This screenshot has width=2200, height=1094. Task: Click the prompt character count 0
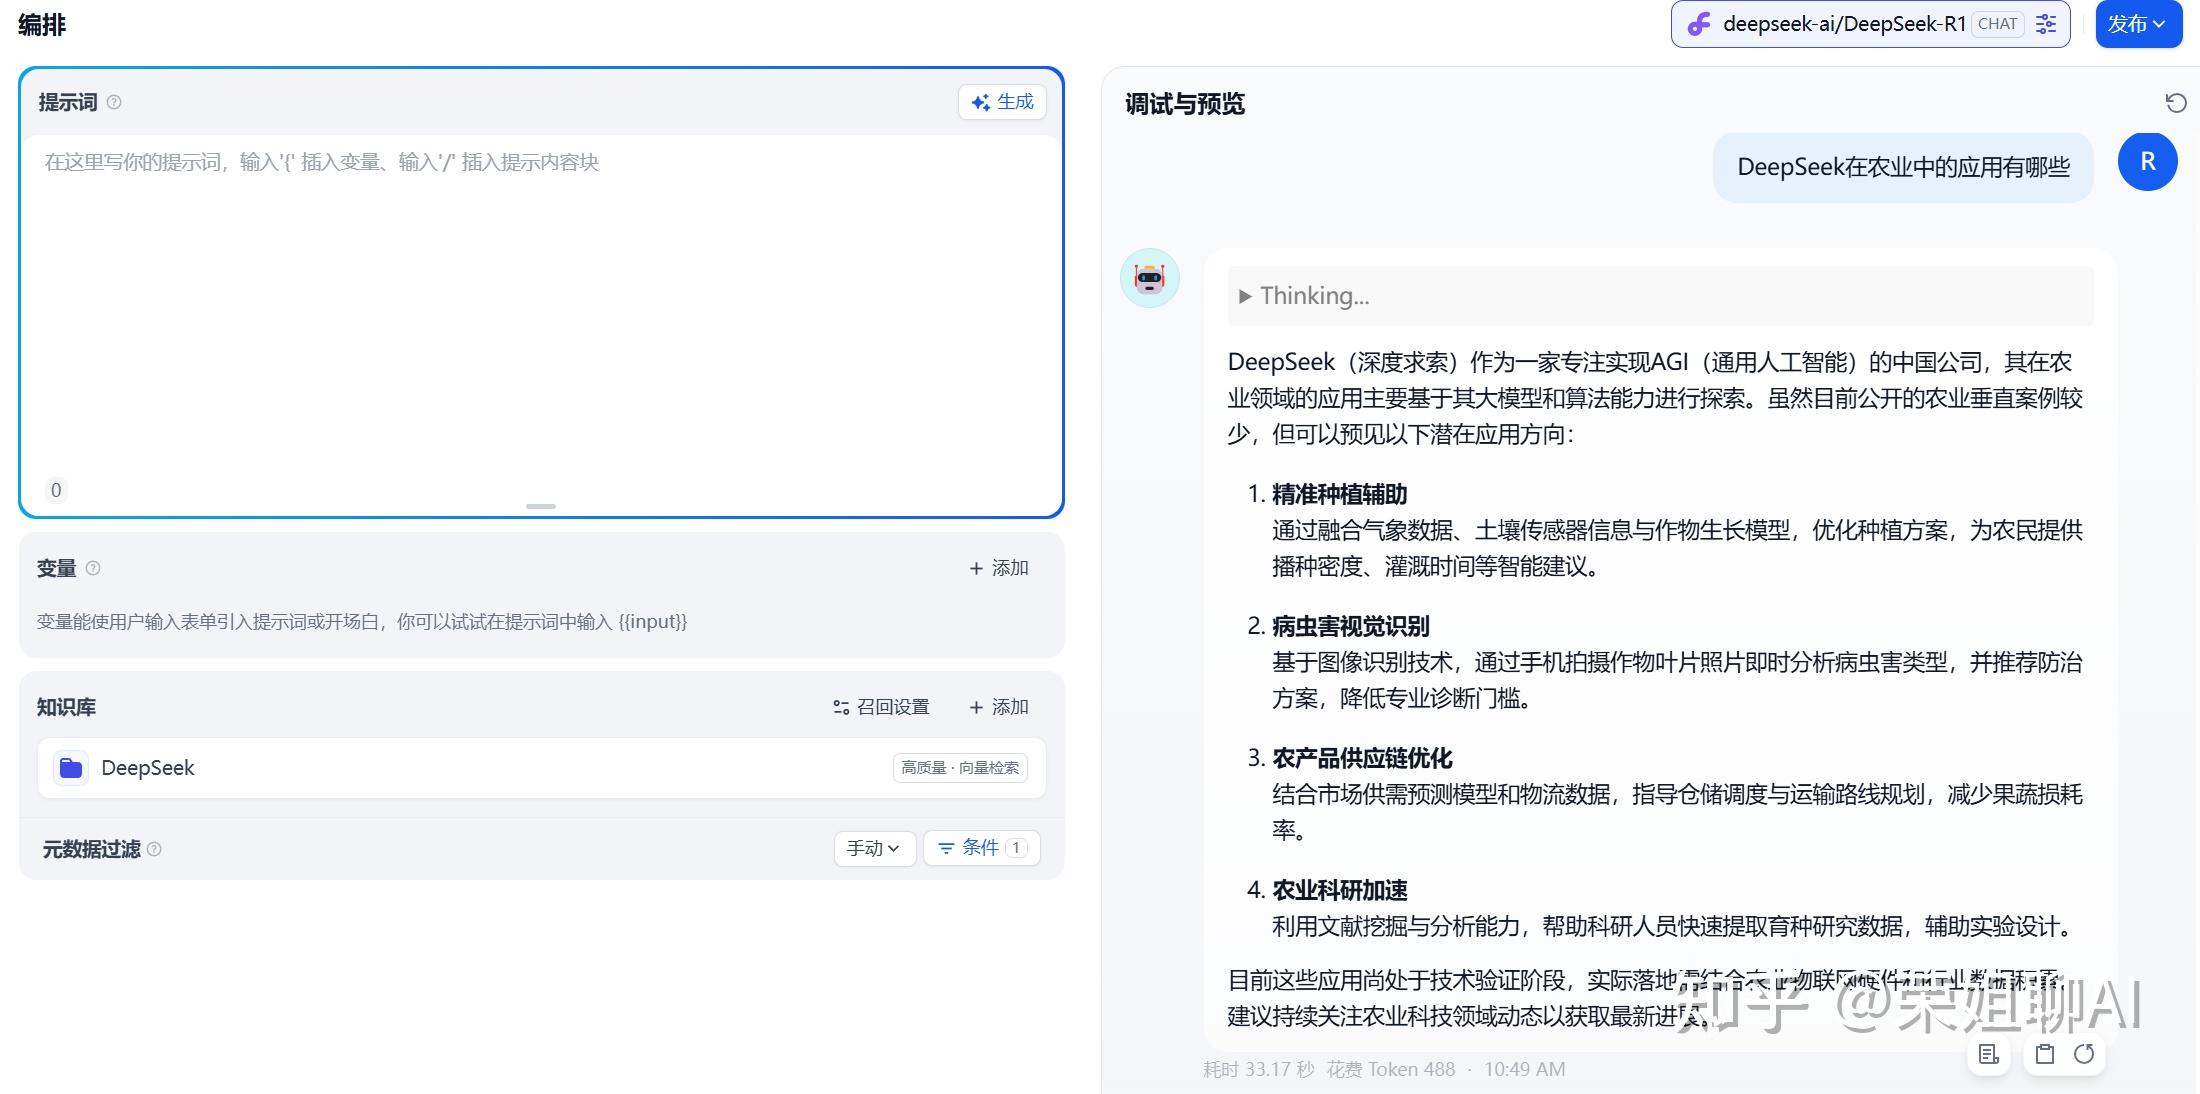56,490
